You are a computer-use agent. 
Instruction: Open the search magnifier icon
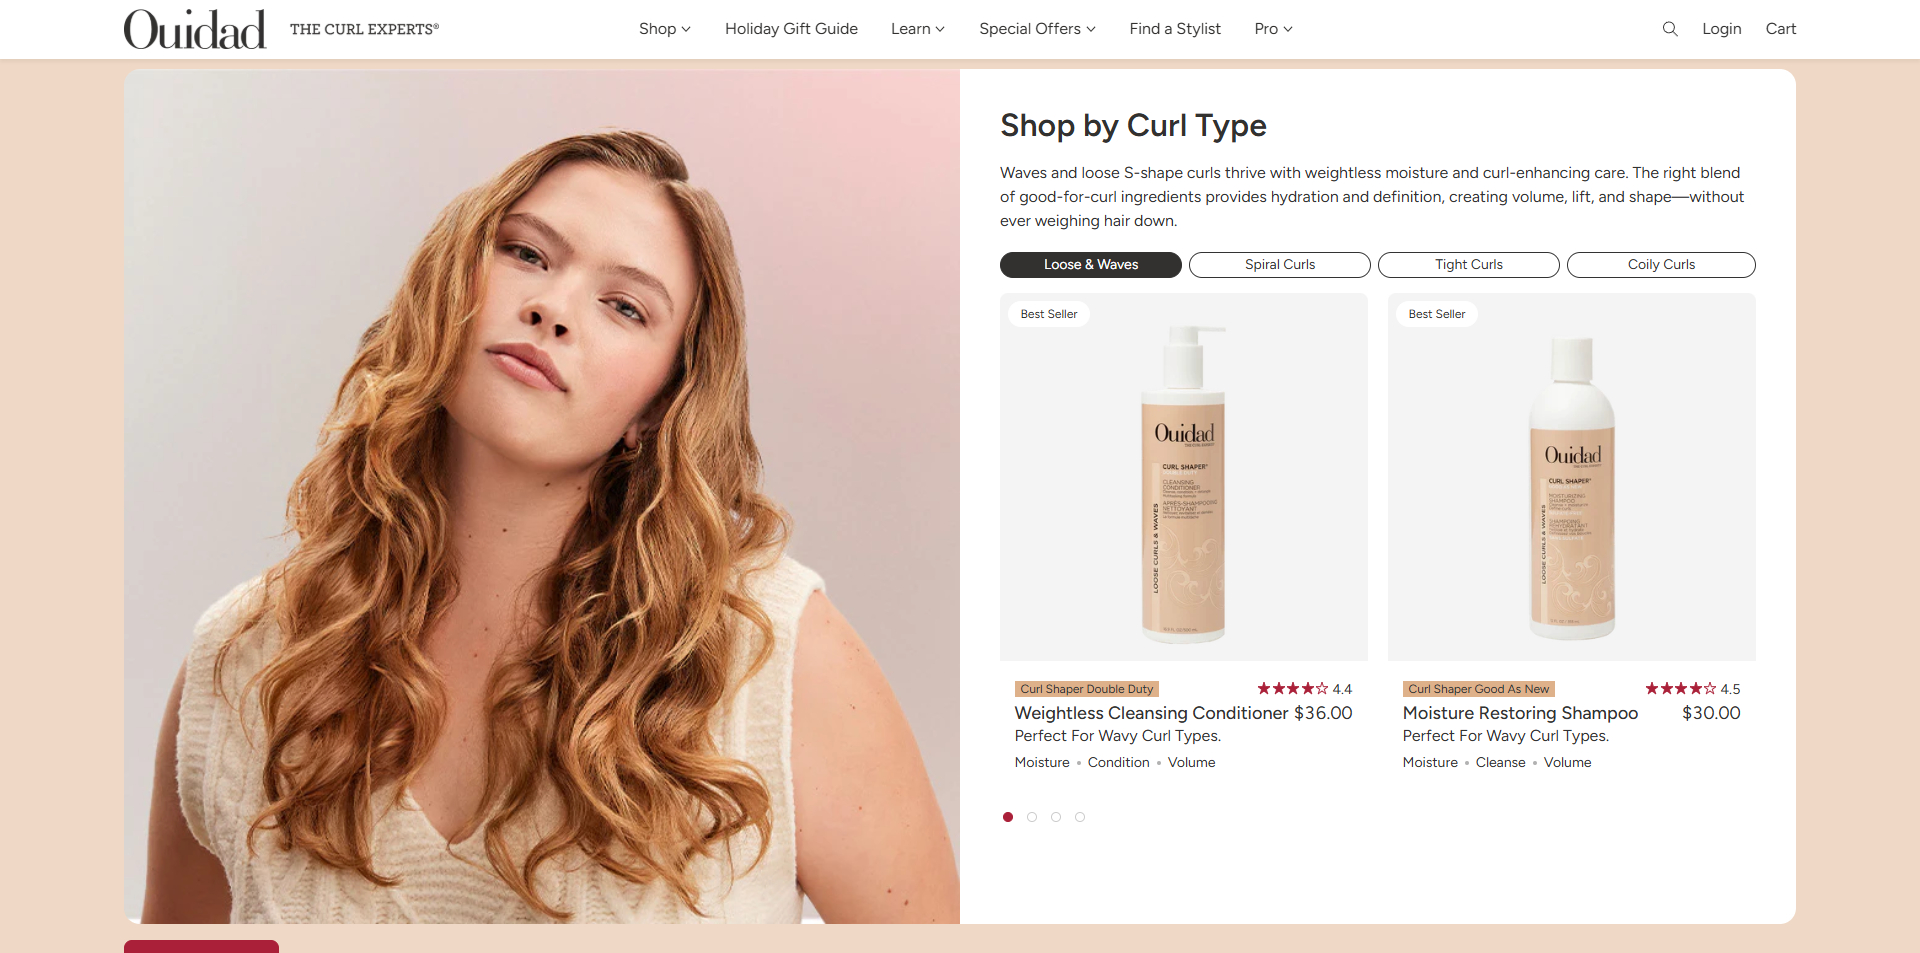point(1670,29)
